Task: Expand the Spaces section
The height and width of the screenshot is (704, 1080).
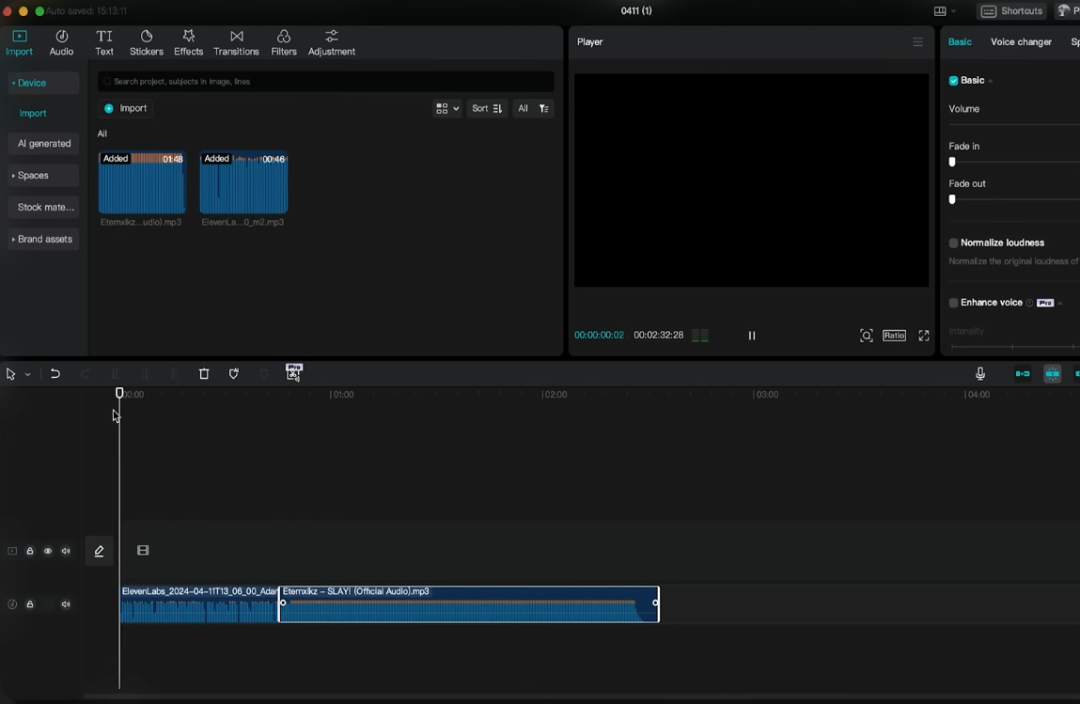Action: 43,176
